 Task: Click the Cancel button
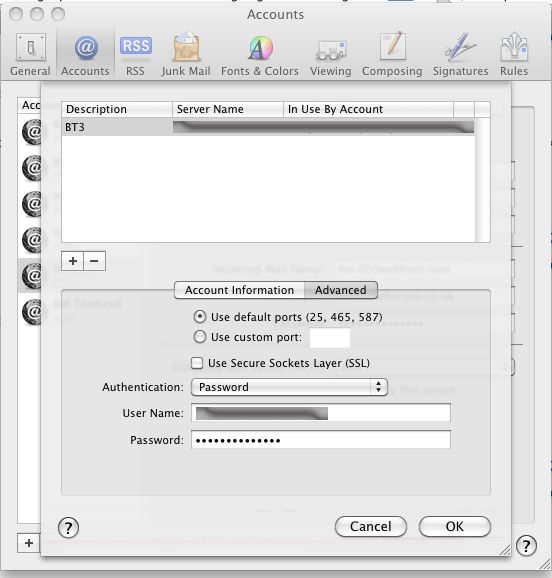click(371, 526)
